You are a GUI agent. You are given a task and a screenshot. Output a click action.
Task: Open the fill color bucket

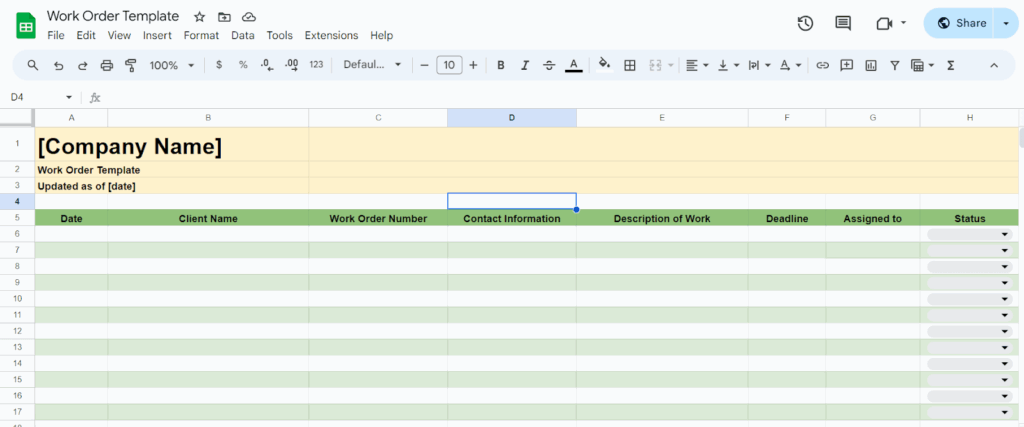pos(605,65)
